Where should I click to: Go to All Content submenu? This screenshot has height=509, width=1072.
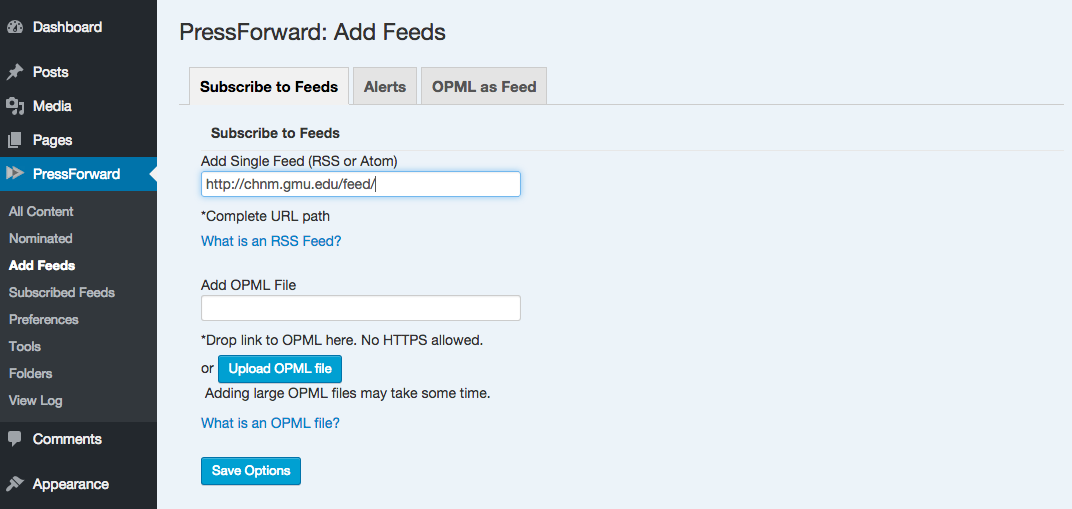pyautogui.click(x=41, y=212)
